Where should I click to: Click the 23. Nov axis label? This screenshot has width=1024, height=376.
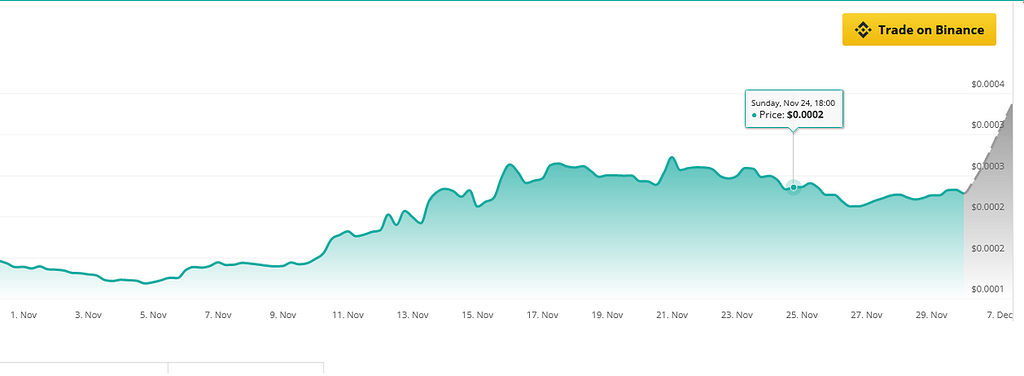[736, 315]
